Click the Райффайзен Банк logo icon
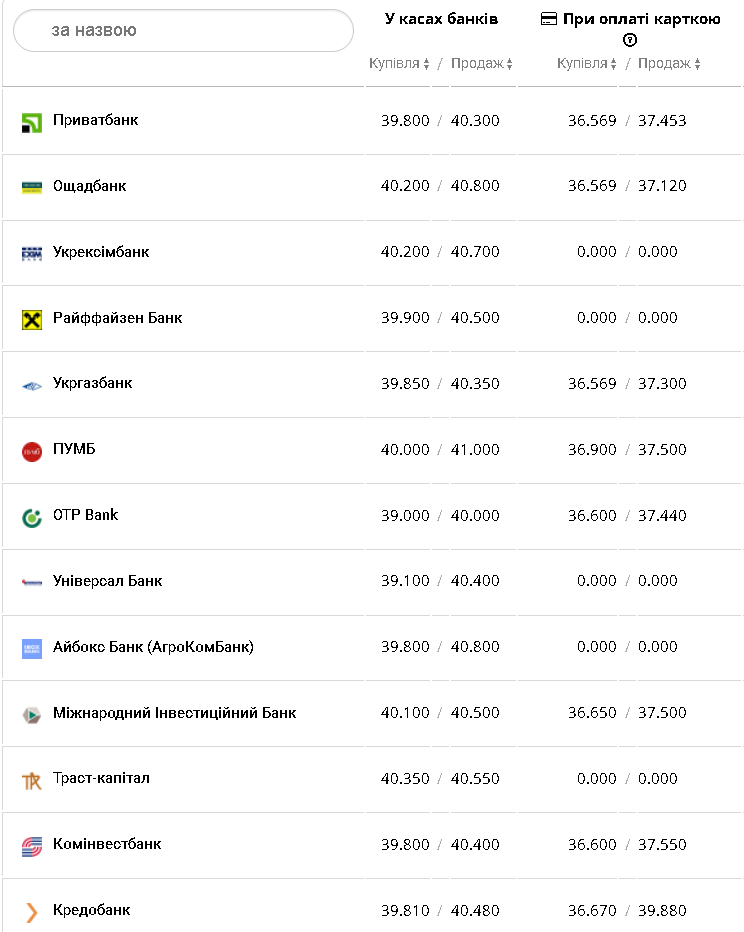The height and width of the screenshot is (932, 744). click(32, 319)
